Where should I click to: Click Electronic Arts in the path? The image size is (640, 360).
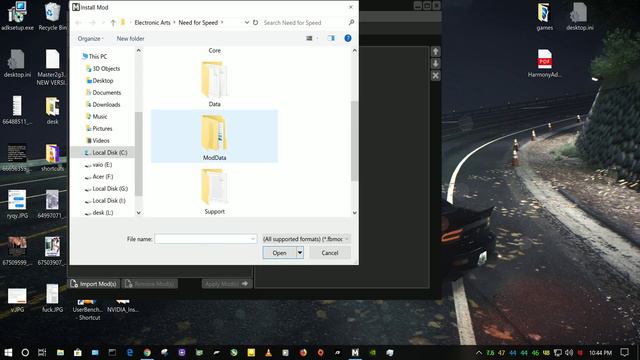[152, 23]
